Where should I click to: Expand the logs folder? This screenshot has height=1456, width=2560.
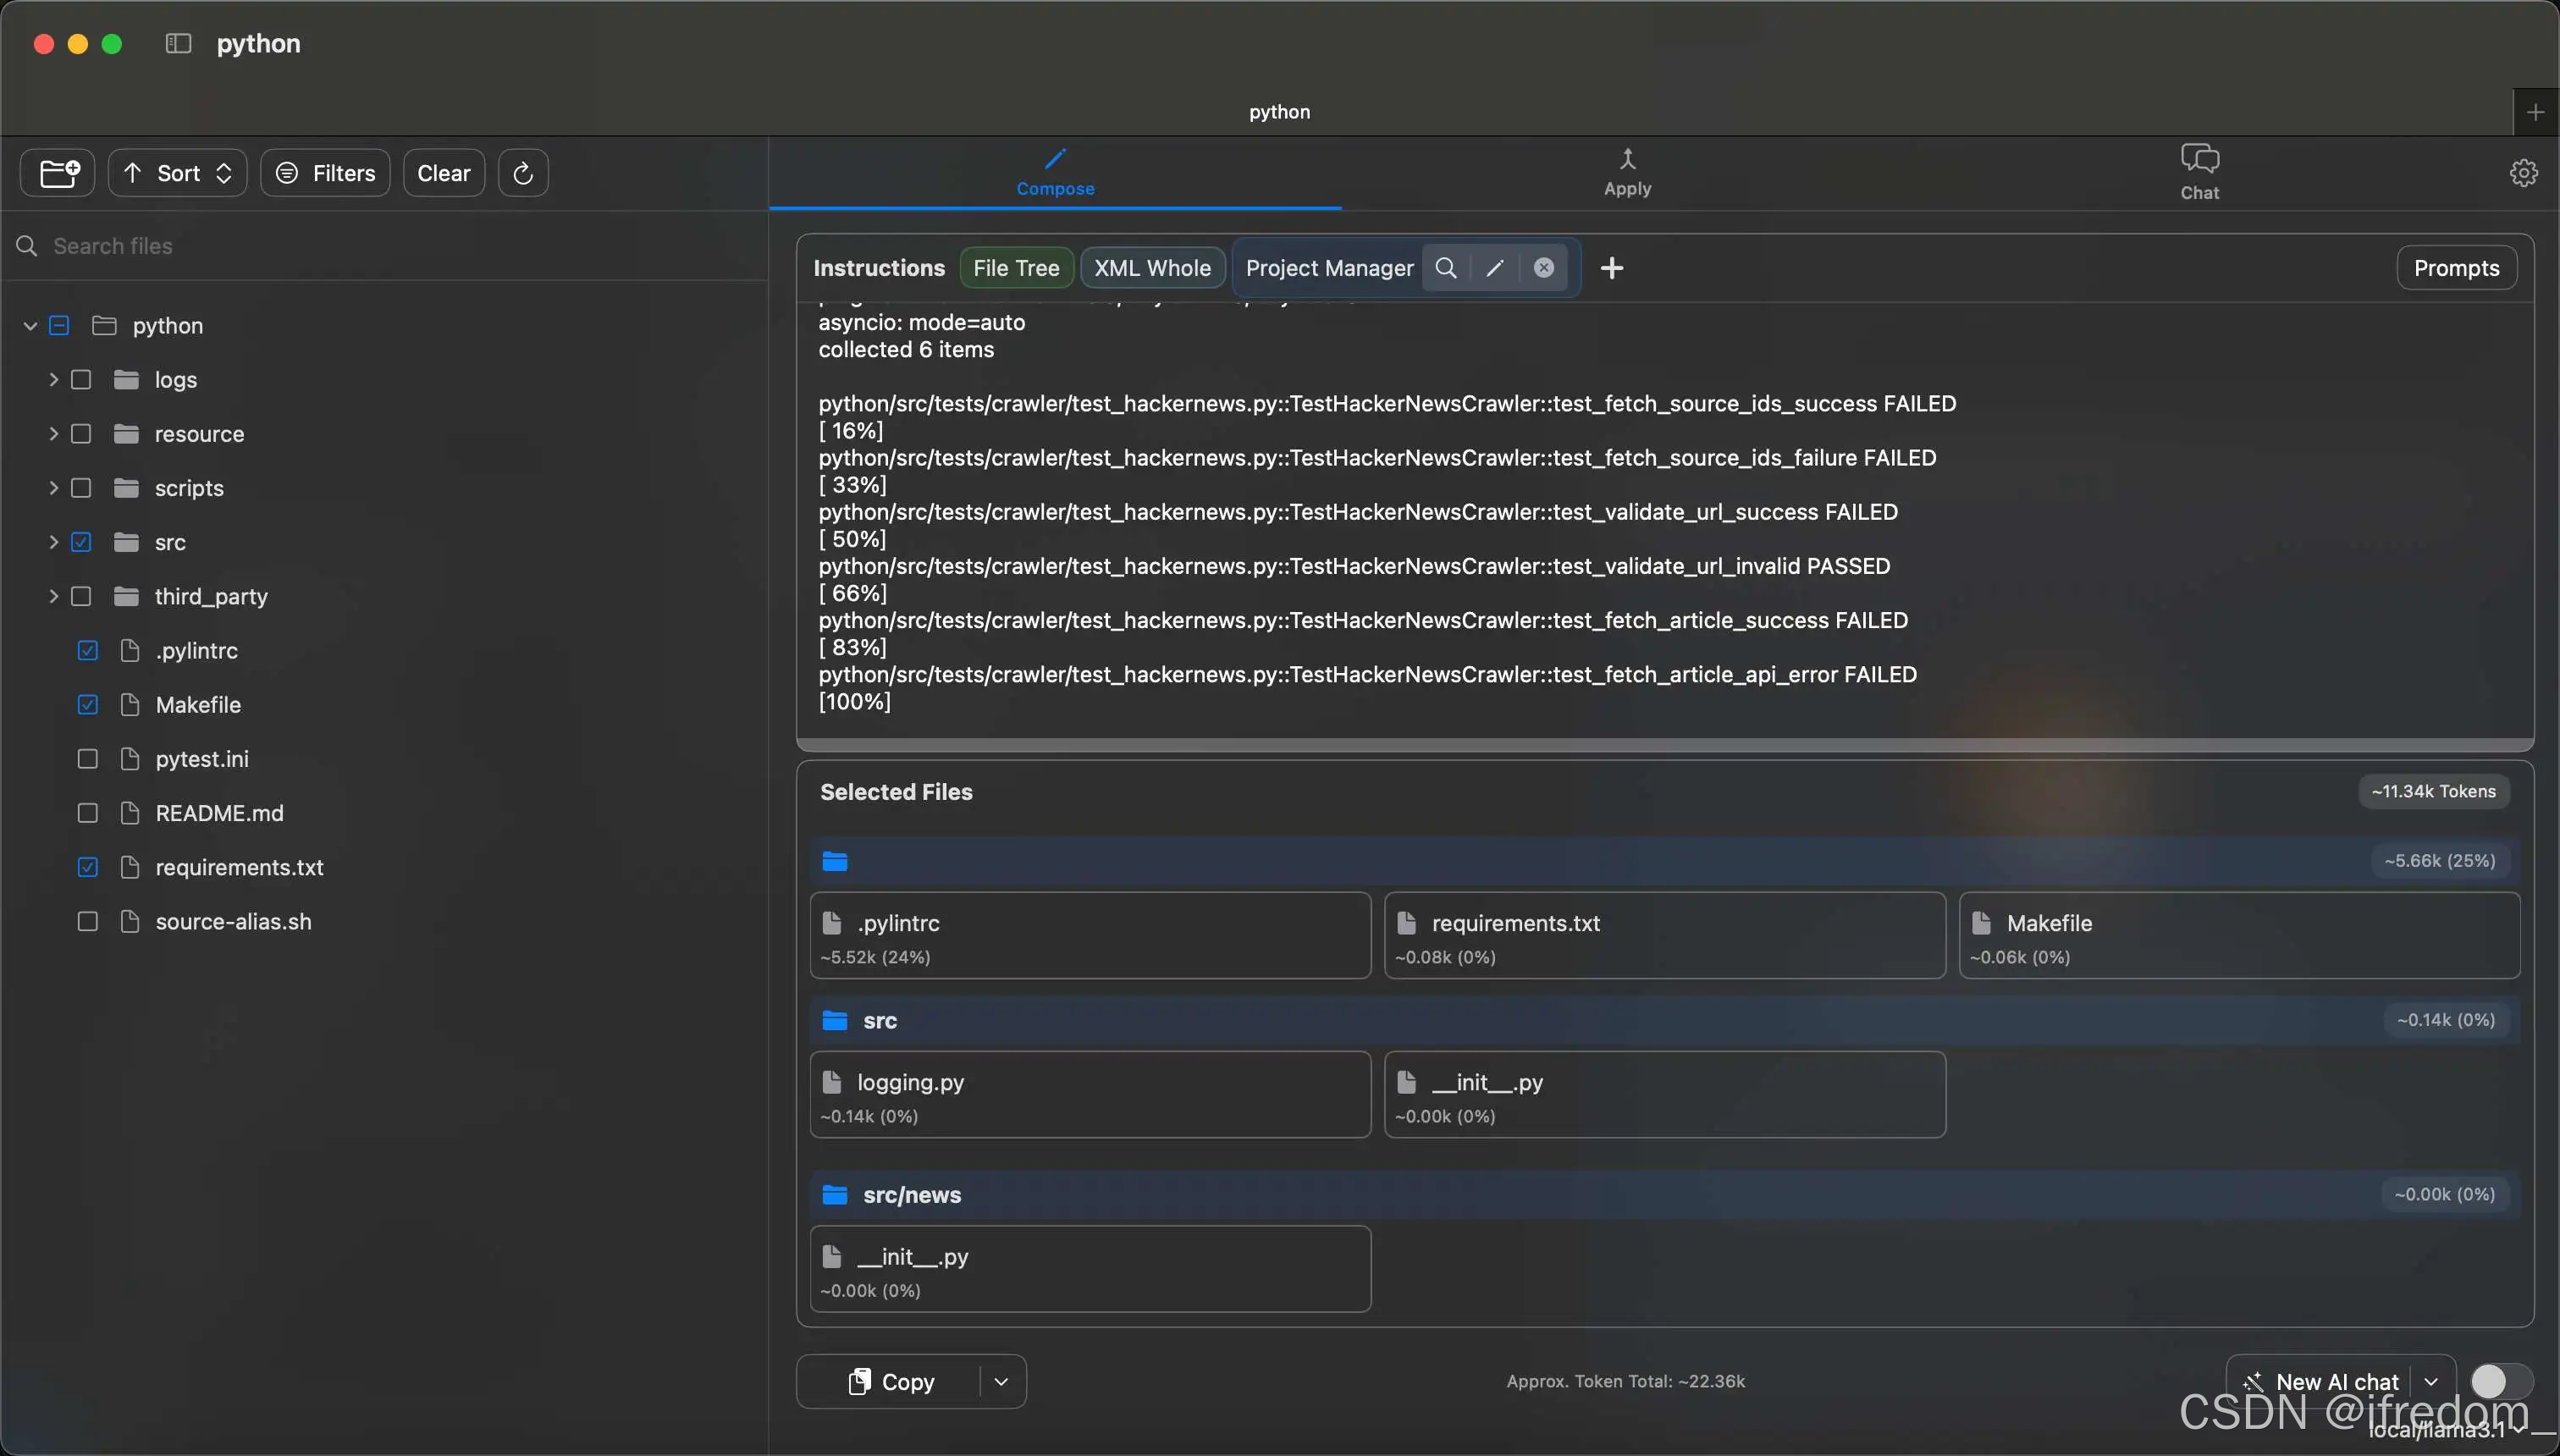[x=54, y=380]
